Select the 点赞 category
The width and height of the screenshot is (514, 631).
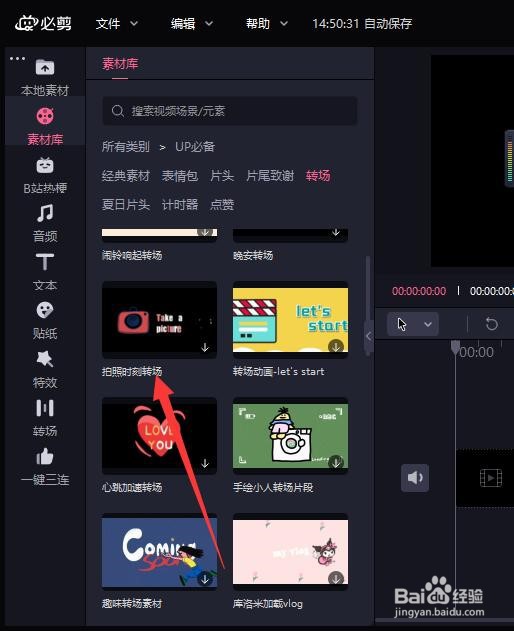[x=222, y=205]
